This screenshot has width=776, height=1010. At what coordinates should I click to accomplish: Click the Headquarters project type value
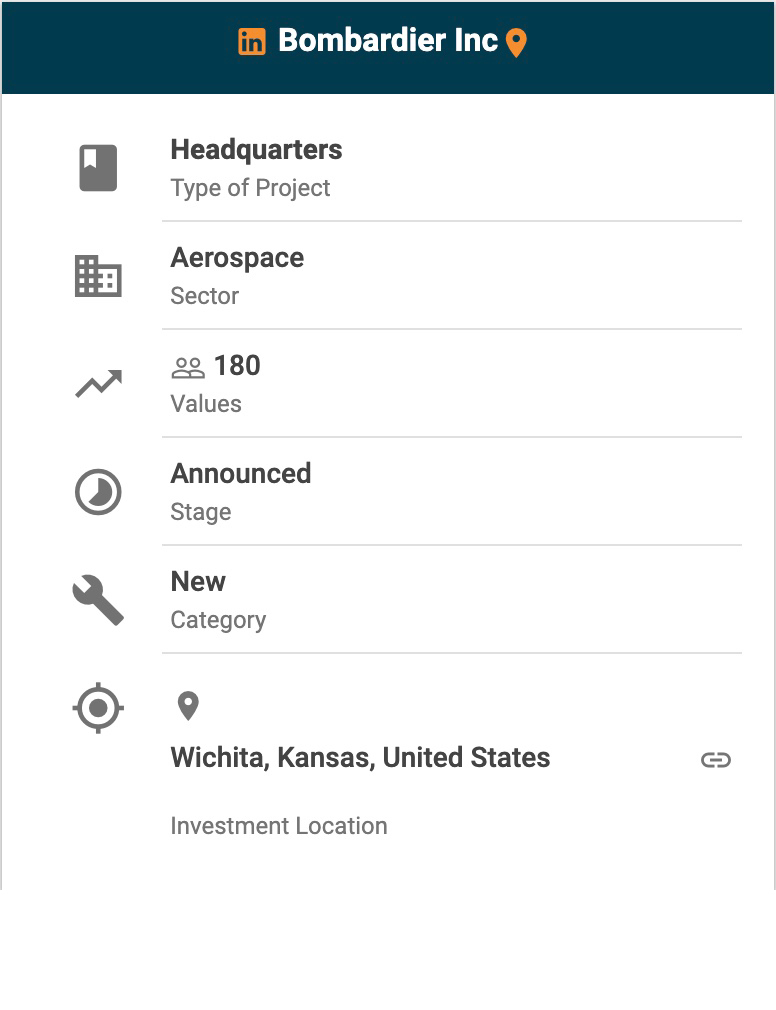click(256, 150)
